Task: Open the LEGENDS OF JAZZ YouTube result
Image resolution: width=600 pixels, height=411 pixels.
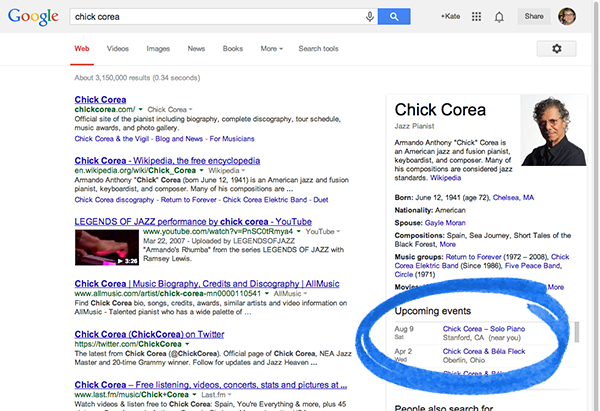Action: [x=193, y=222]
